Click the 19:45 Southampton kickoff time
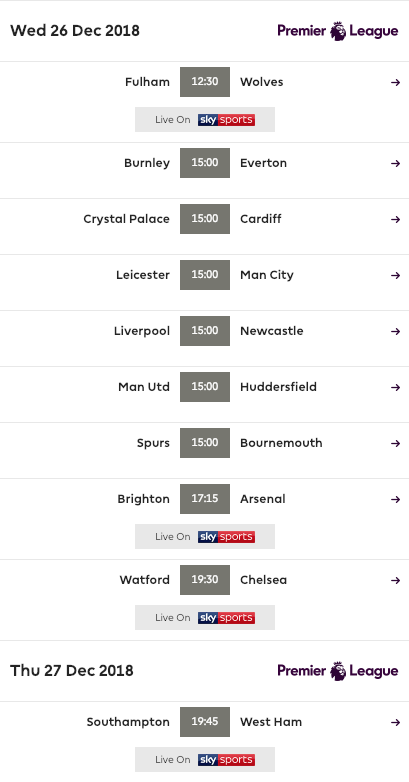The image size is (409, 782). (x=205, y=722)
